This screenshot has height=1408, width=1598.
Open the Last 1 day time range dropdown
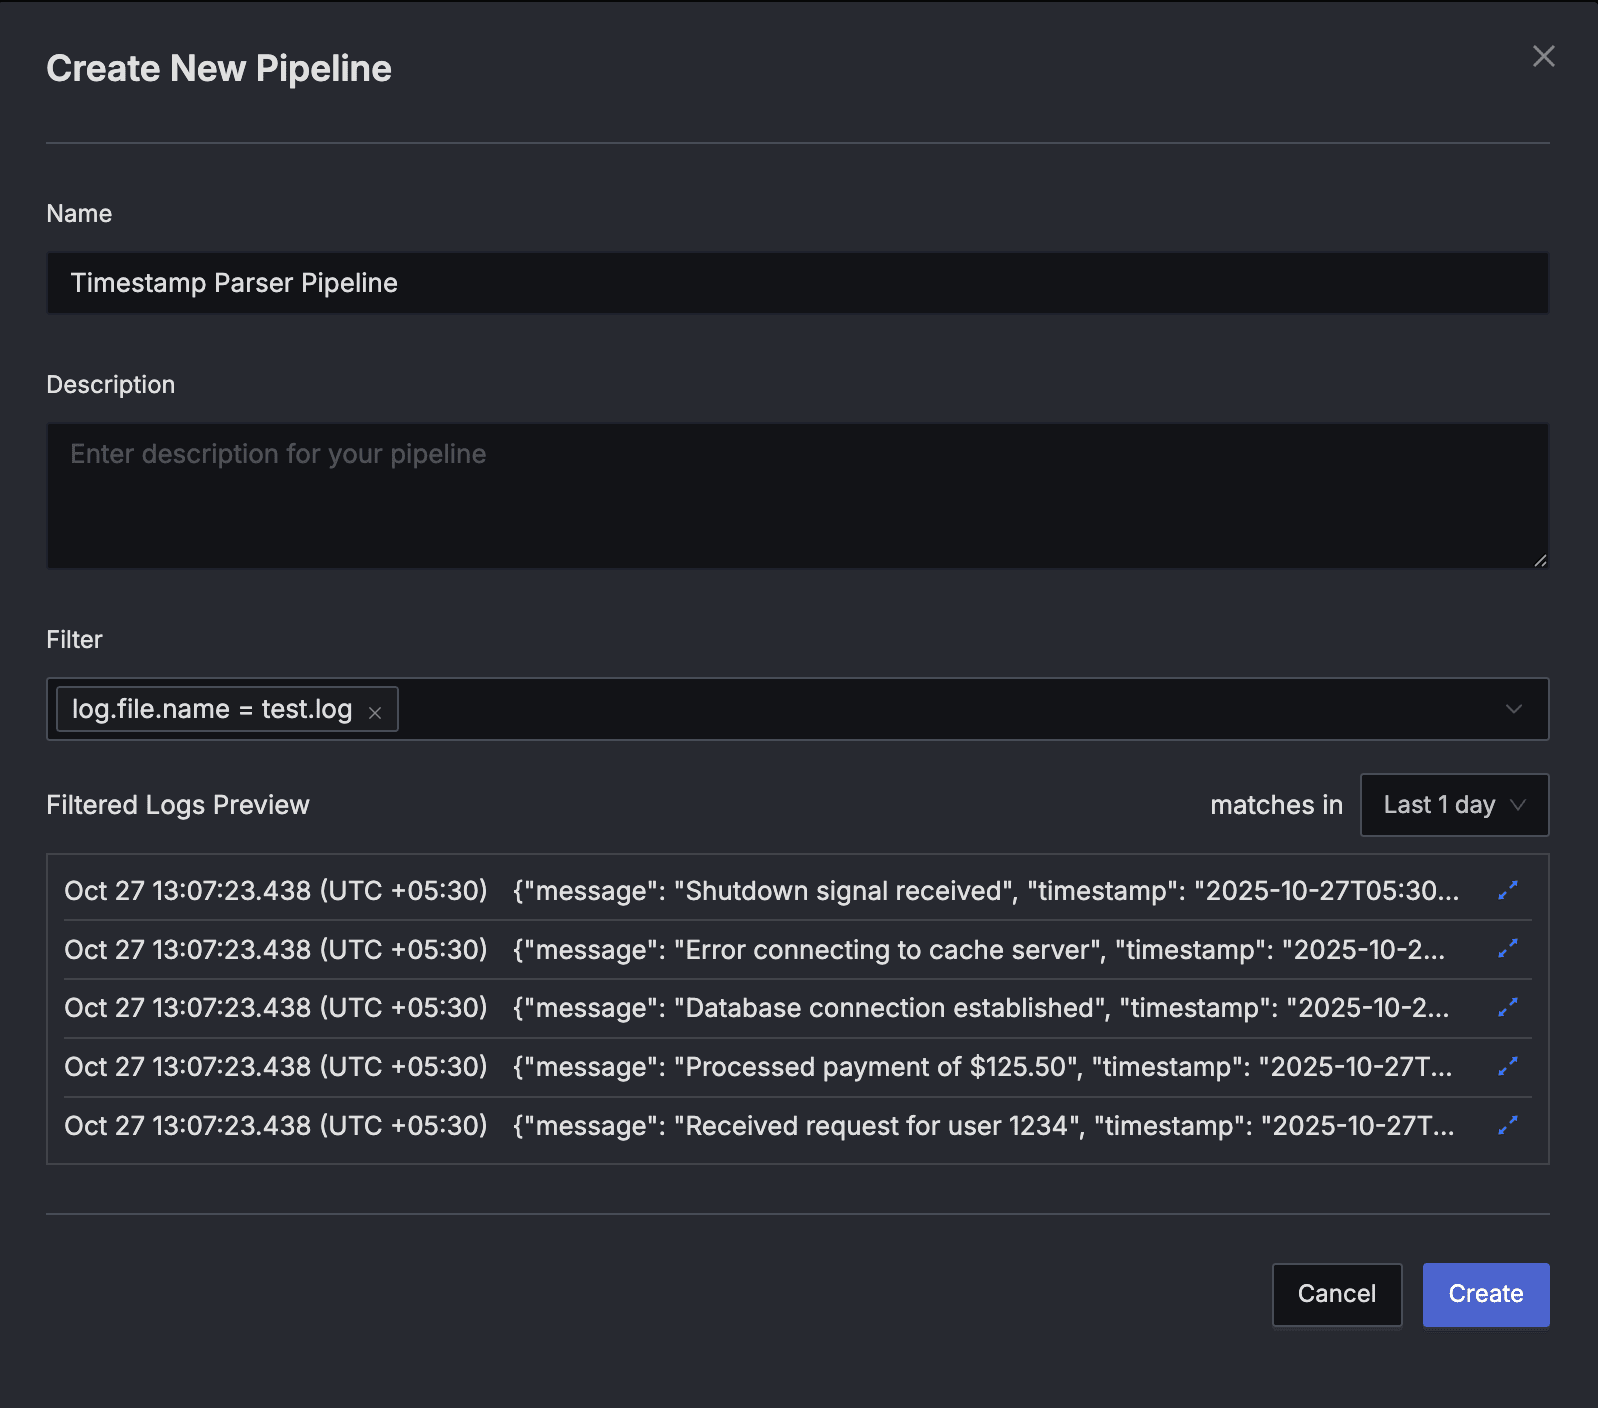[x=1454, y=805]
